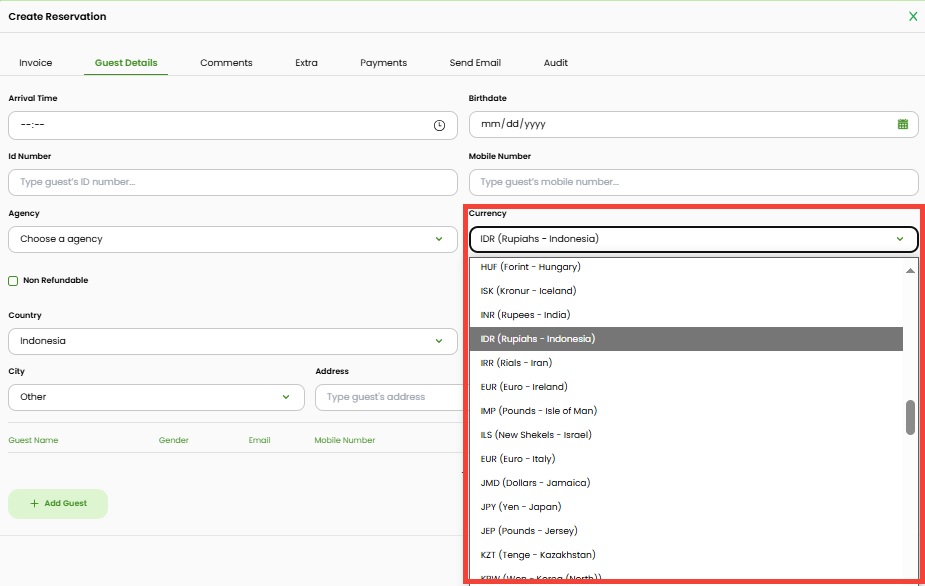Click the Add Guest button
This screenshot has width=925, height=586.
(x=58, y=503)
